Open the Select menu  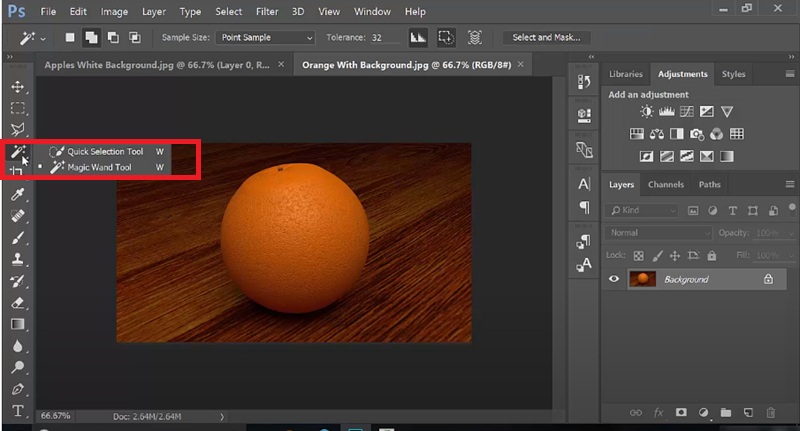[228, 11]
